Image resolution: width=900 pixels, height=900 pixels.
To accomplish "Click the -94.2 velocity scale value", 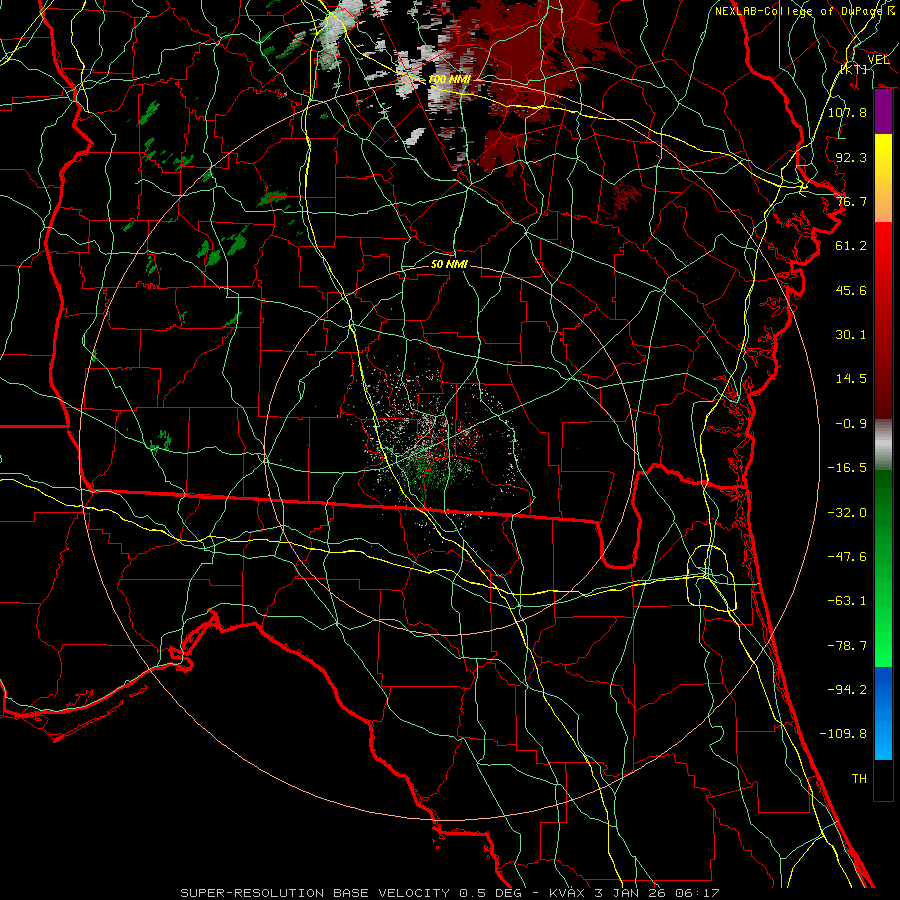I will click(847, 690).
